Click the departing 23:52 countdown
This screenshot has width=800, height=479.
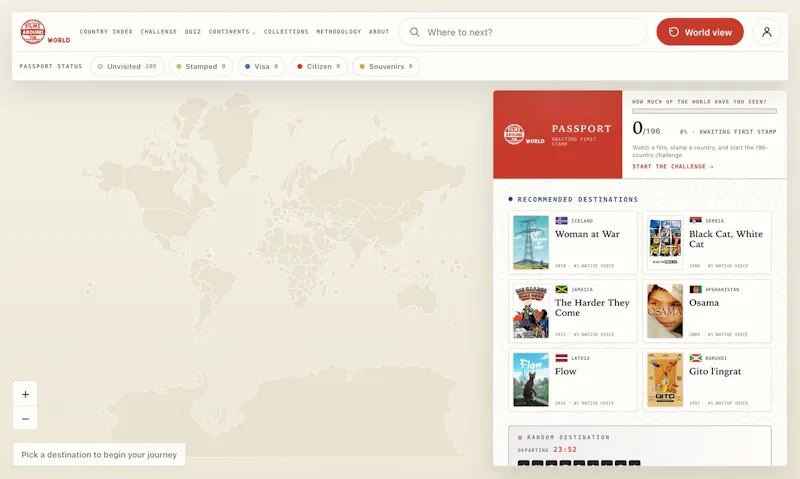click(565, 449)
